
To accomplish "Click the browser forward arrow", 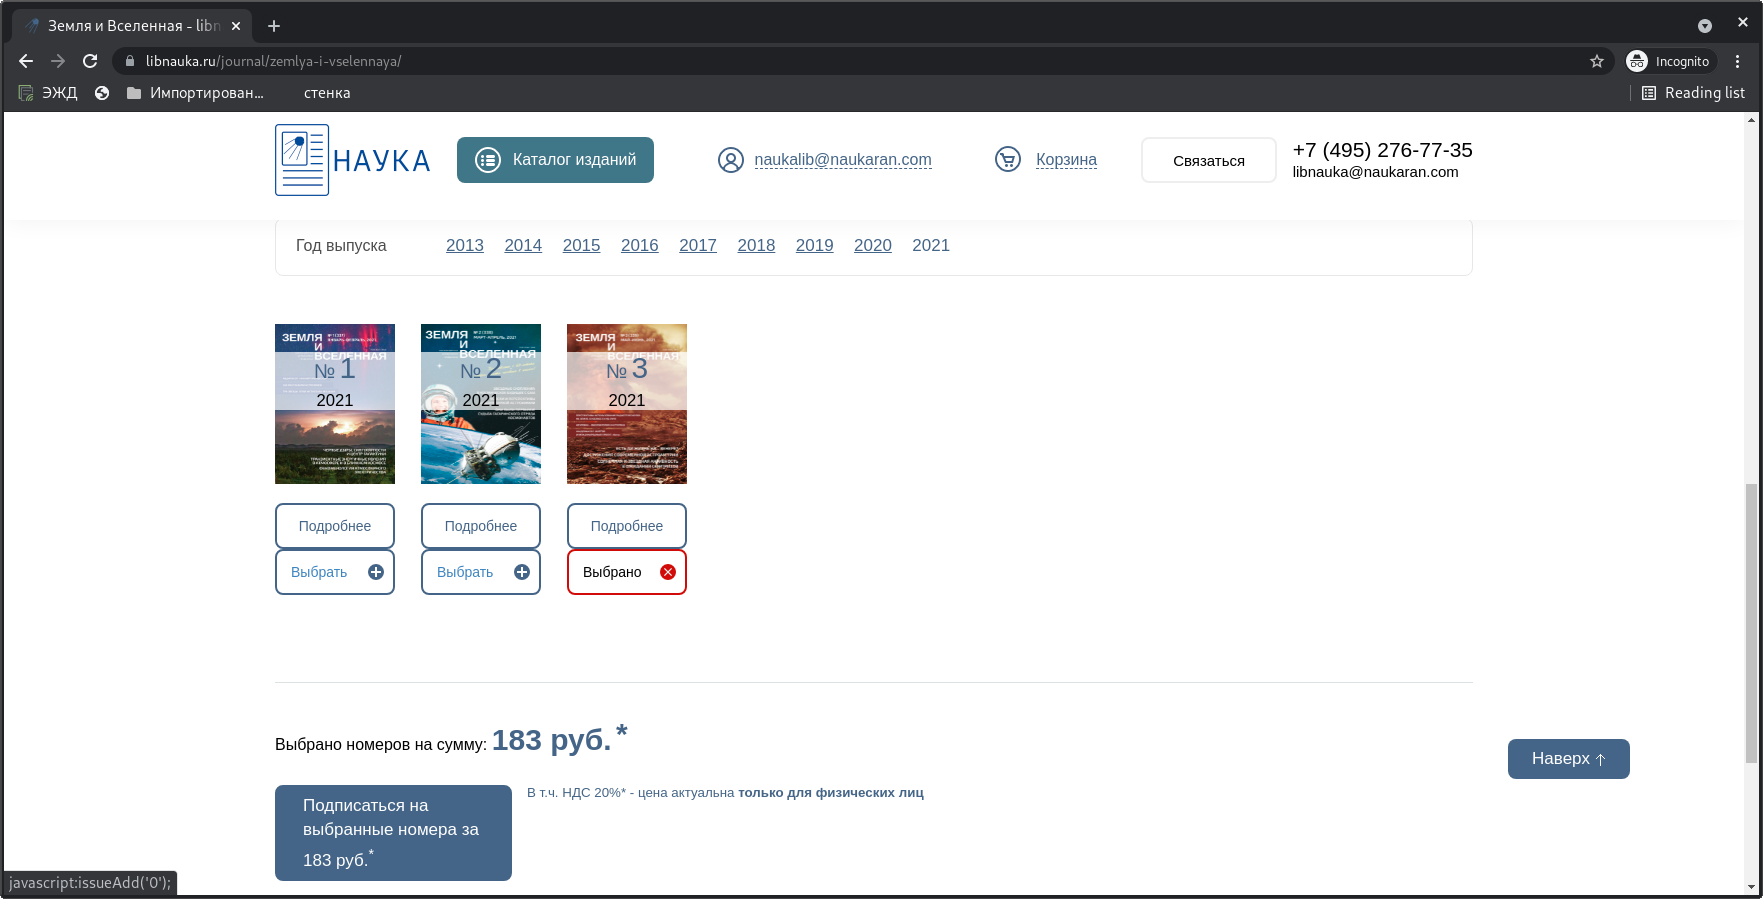I will [x=58, y=61].
